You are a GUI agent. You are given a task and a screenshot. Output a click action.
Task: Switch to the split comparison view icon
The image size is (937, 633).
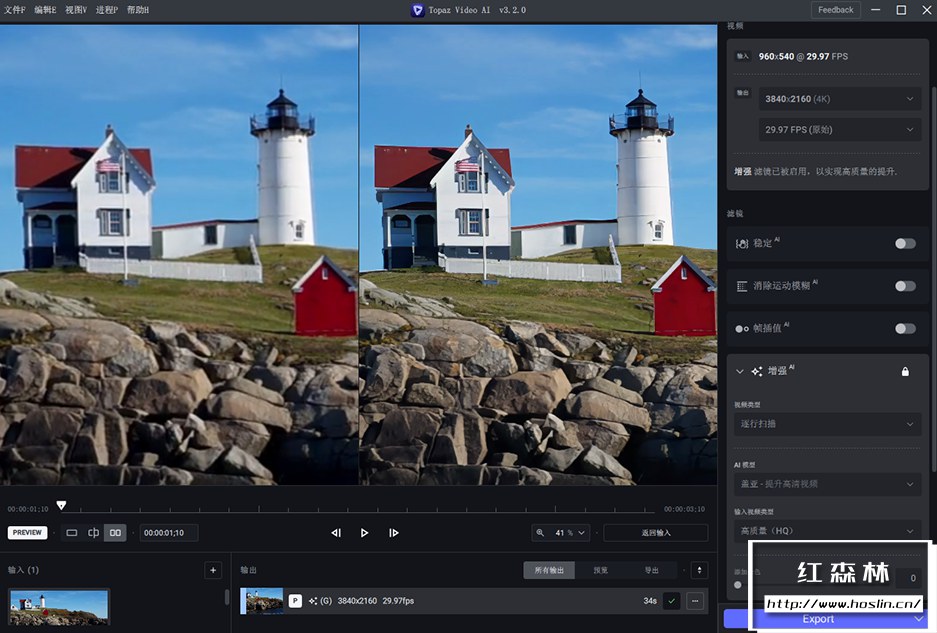coord(93,532)
